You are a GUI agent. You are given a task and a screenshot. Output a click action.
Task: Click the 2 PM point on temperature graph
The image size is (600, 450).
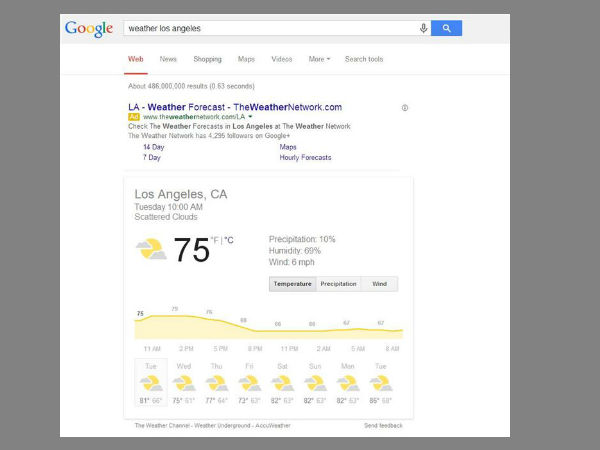(x=175, y=316)
